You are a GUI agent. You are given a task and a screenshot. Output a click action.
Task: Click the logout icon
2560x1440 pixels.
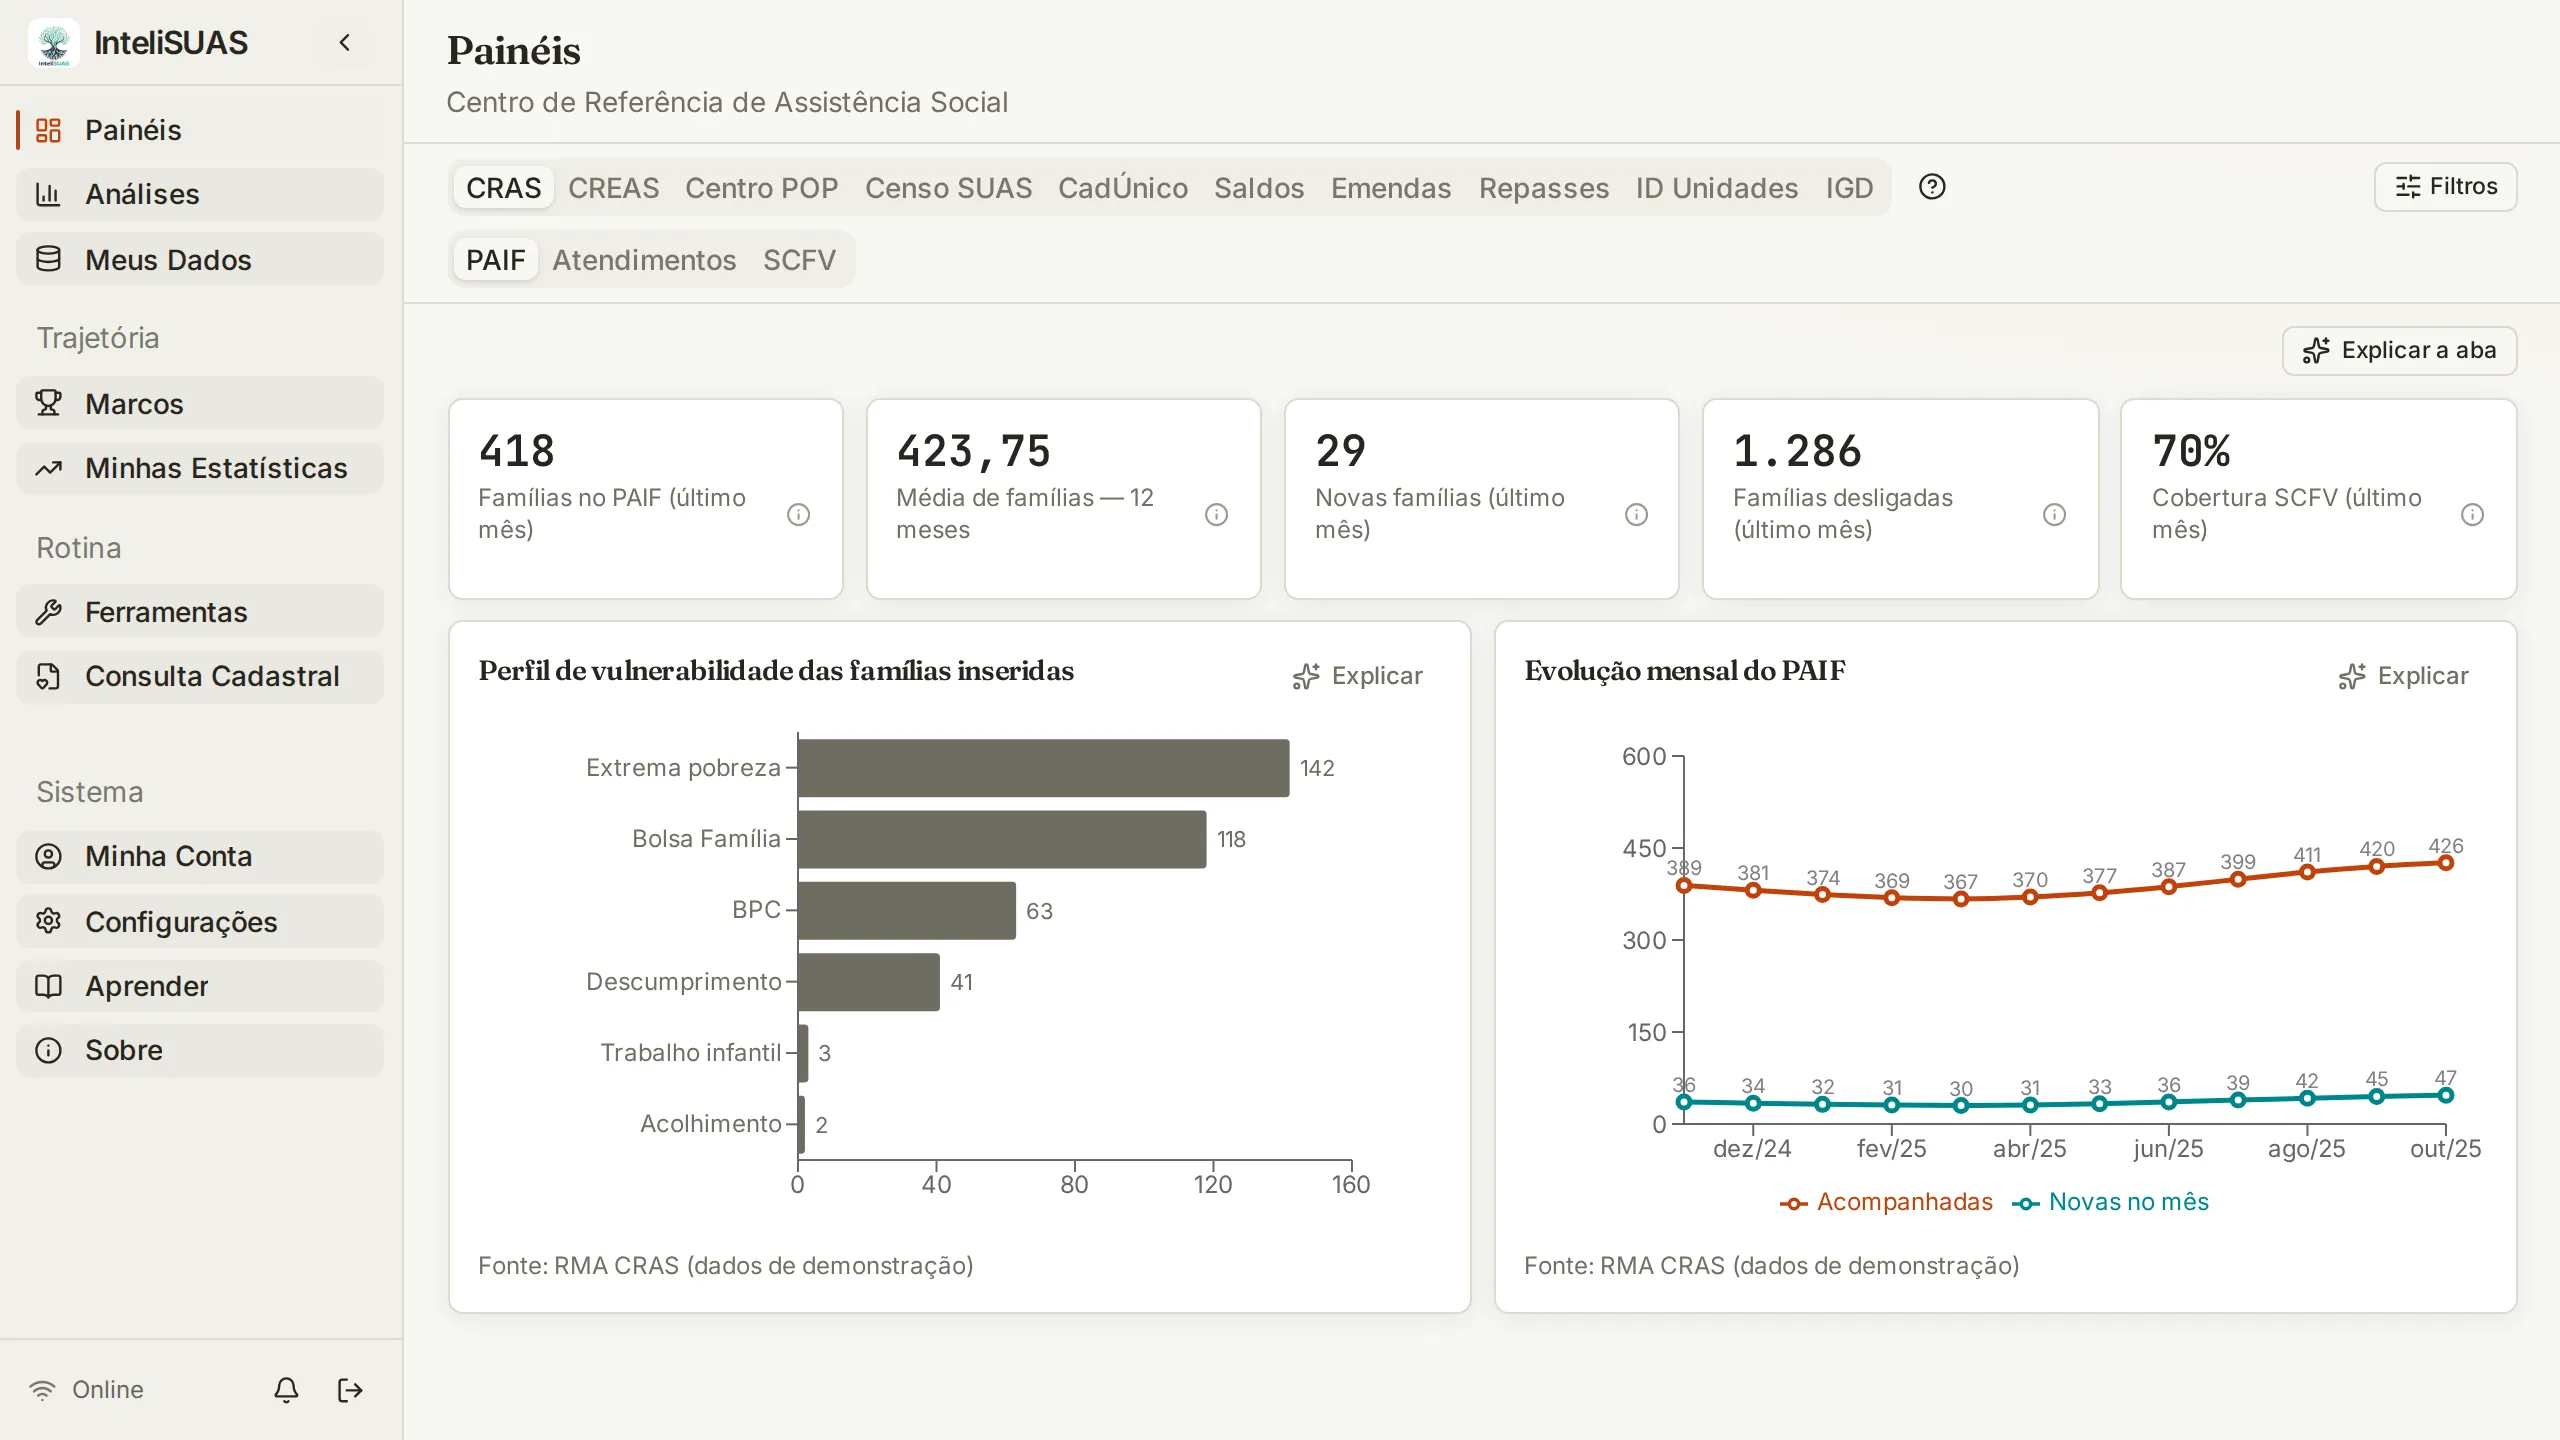(x=350, y=1390)
